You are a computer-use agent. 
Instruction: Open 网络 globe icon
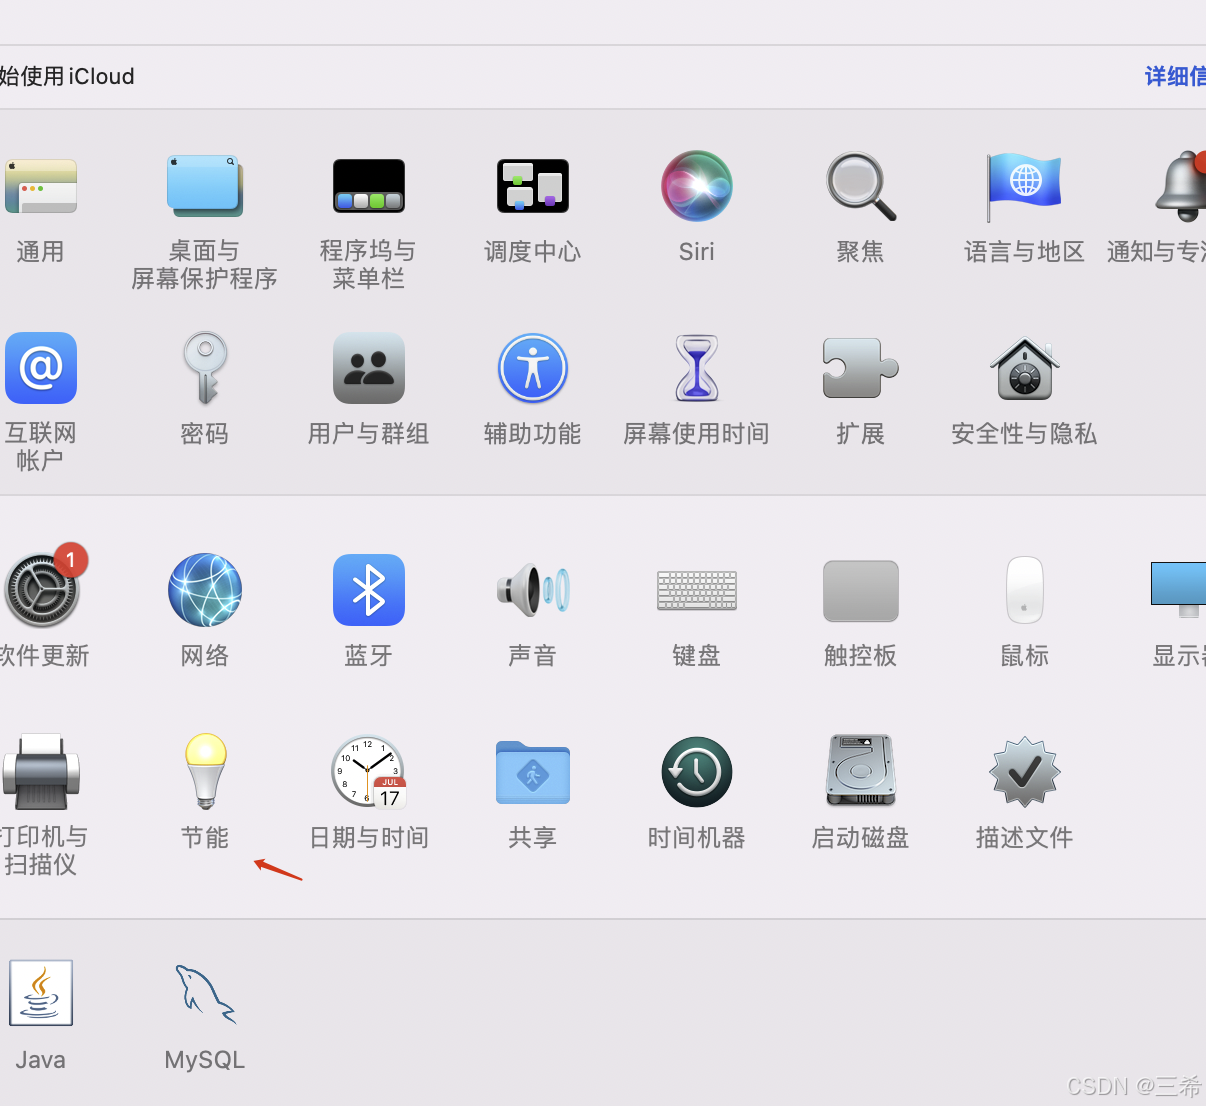pyautogui.click(x=205, y=590)
